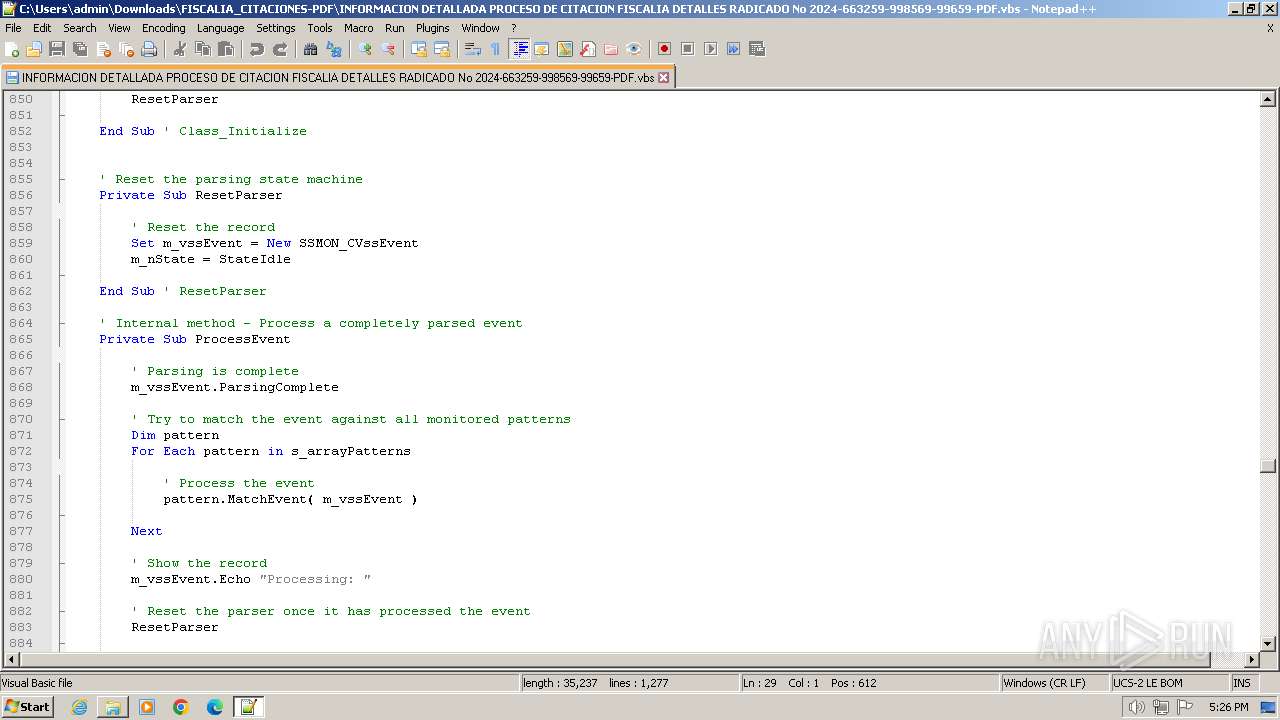Screen dimensions: 1280x720
Task: Open the Plugins menu
Action: click(x=433, y=28)
